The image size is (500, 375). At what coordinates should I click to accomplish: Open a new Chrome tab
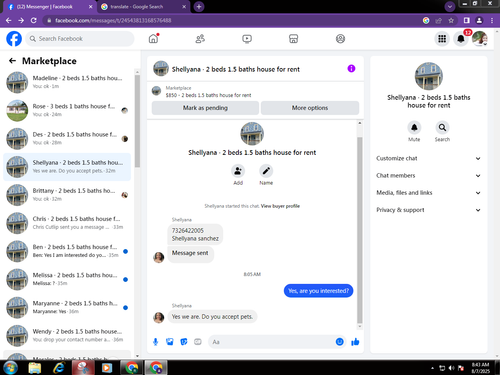[x=199, y=7]
